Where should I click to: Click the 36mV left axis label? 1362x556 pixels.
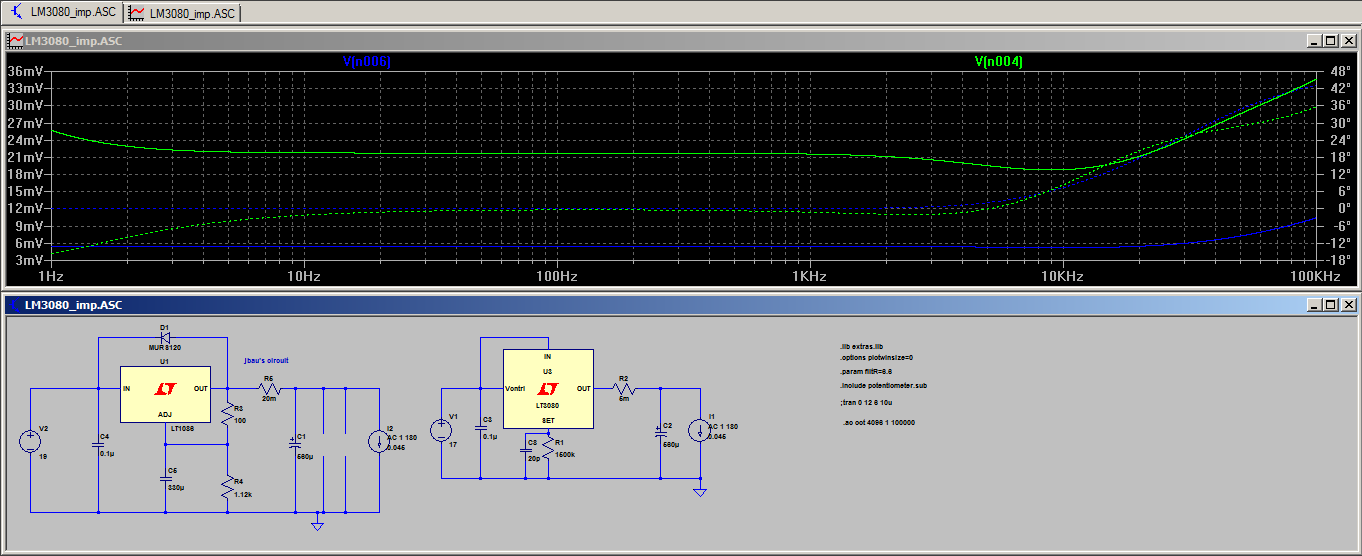pos(25,71)
